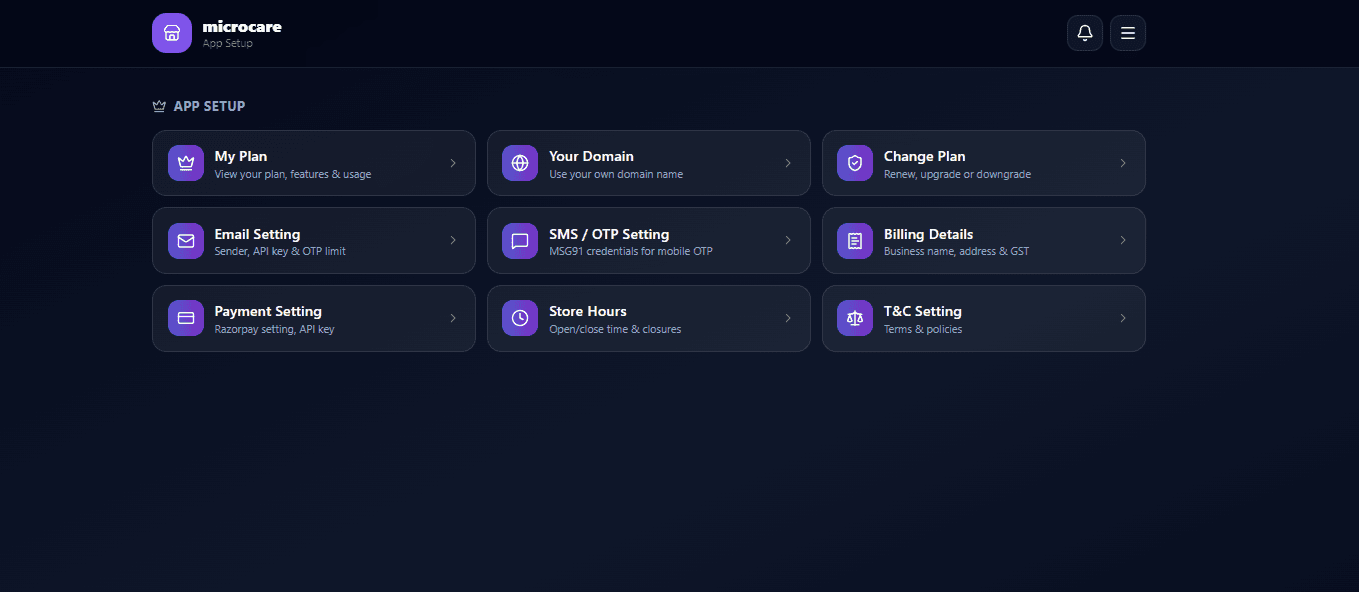Open the SMS / OTP Setting title
The image size is (1359, 592).
pyautogui.click(x=609, y=234)
